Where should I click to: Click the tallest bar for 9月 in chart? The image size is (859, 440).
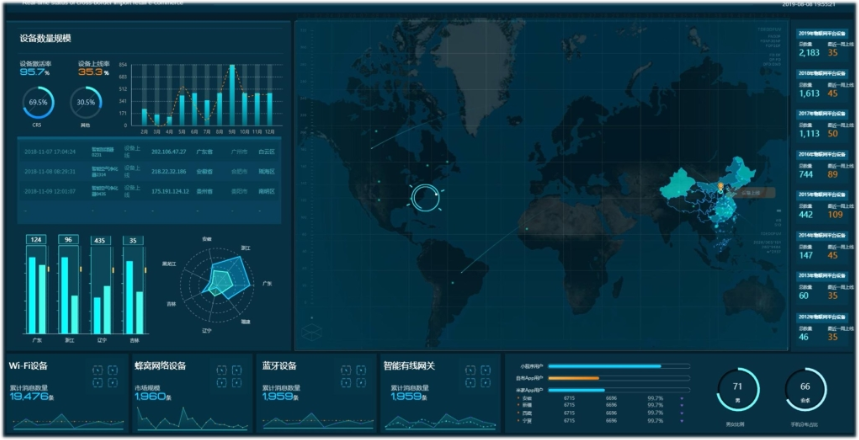click(233, 95)
